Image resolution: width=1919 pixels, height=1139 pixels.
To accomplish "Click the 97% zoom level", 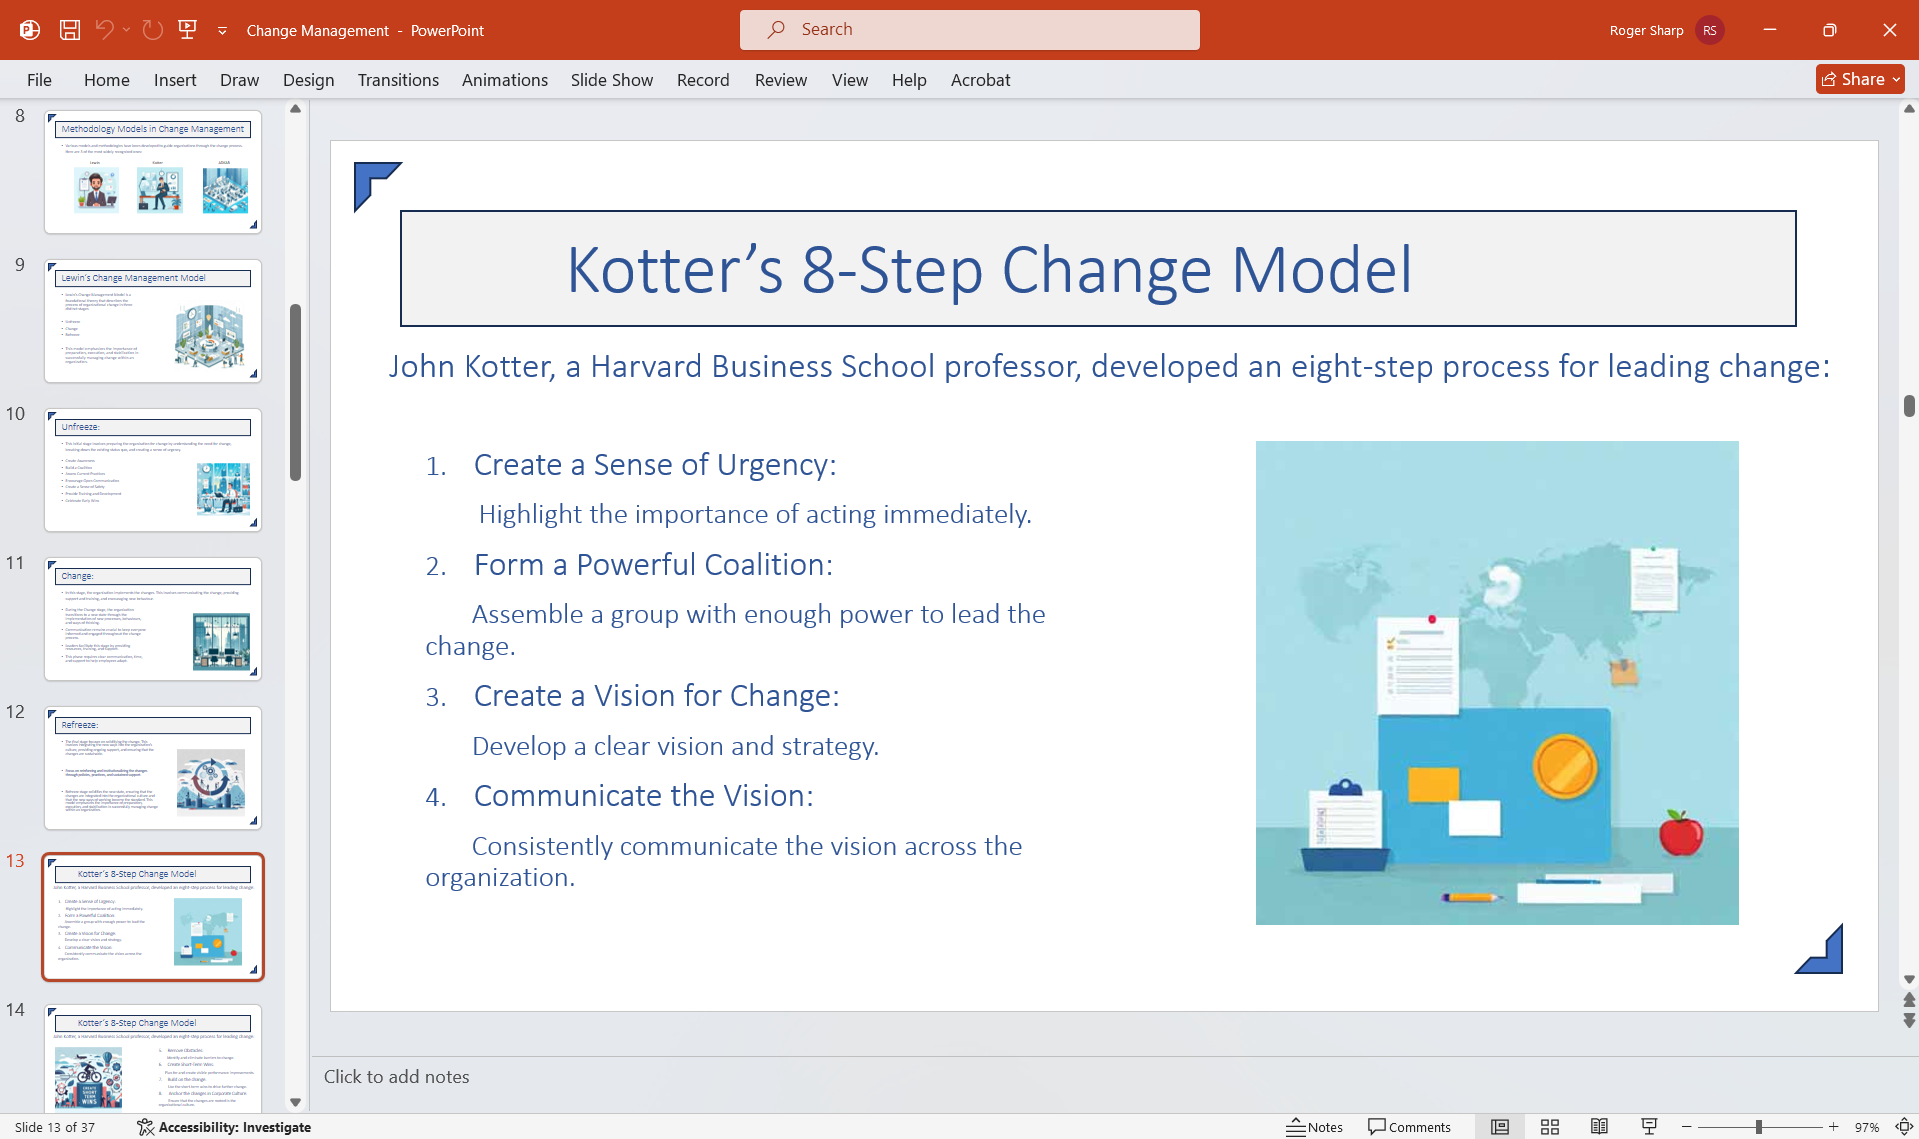I will [1866, 1127].
